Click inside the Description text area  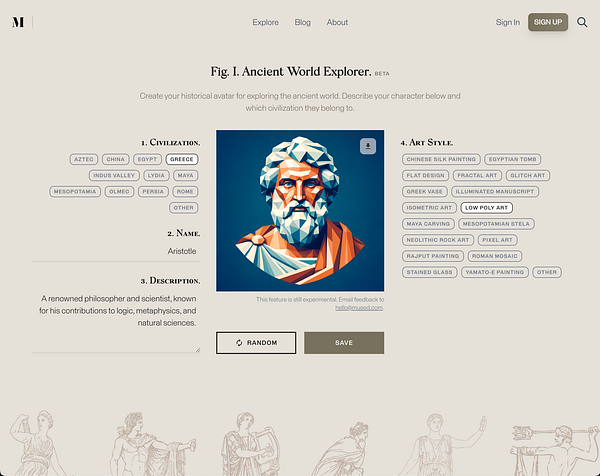point(116,322)
